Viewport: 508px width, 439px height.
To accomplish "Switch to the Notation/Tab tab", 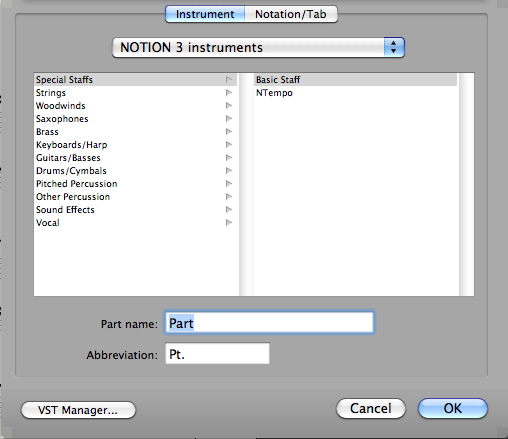I will pyautogui.click(x=291, y=14).
